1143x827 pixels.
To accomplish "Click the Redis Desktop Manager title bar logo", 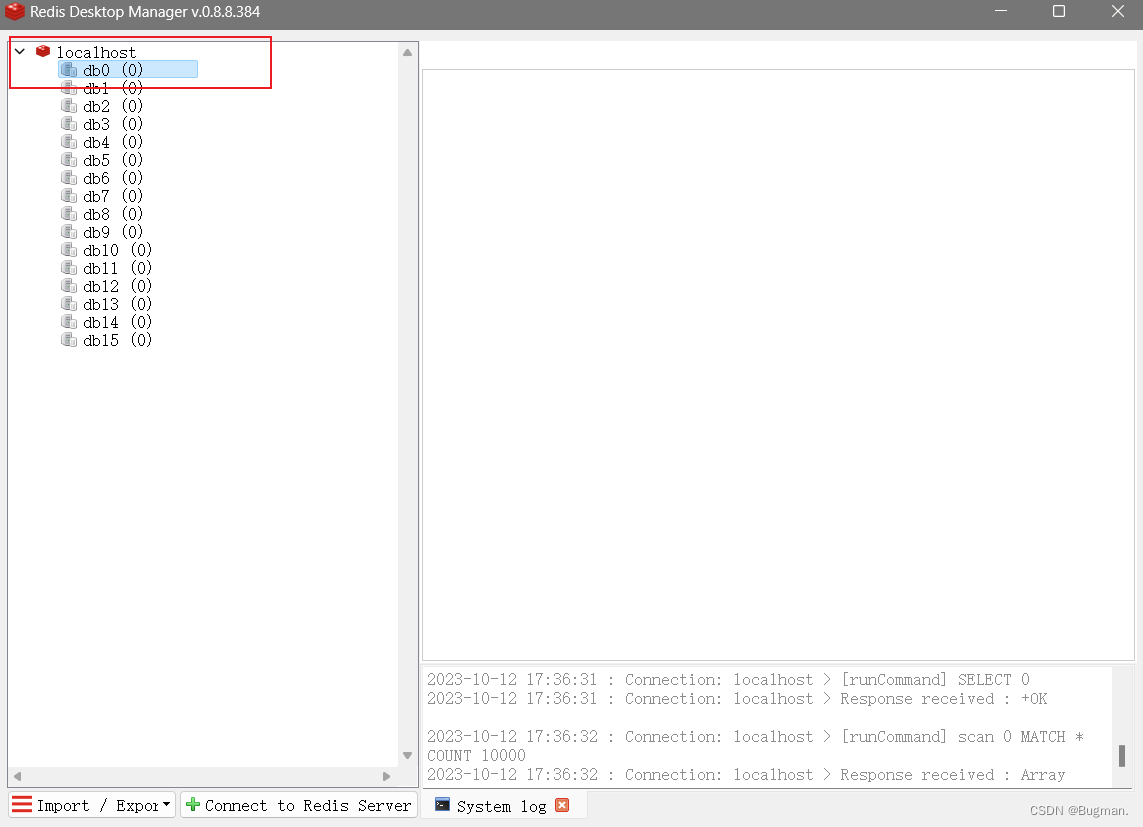I will coord(15,12).
